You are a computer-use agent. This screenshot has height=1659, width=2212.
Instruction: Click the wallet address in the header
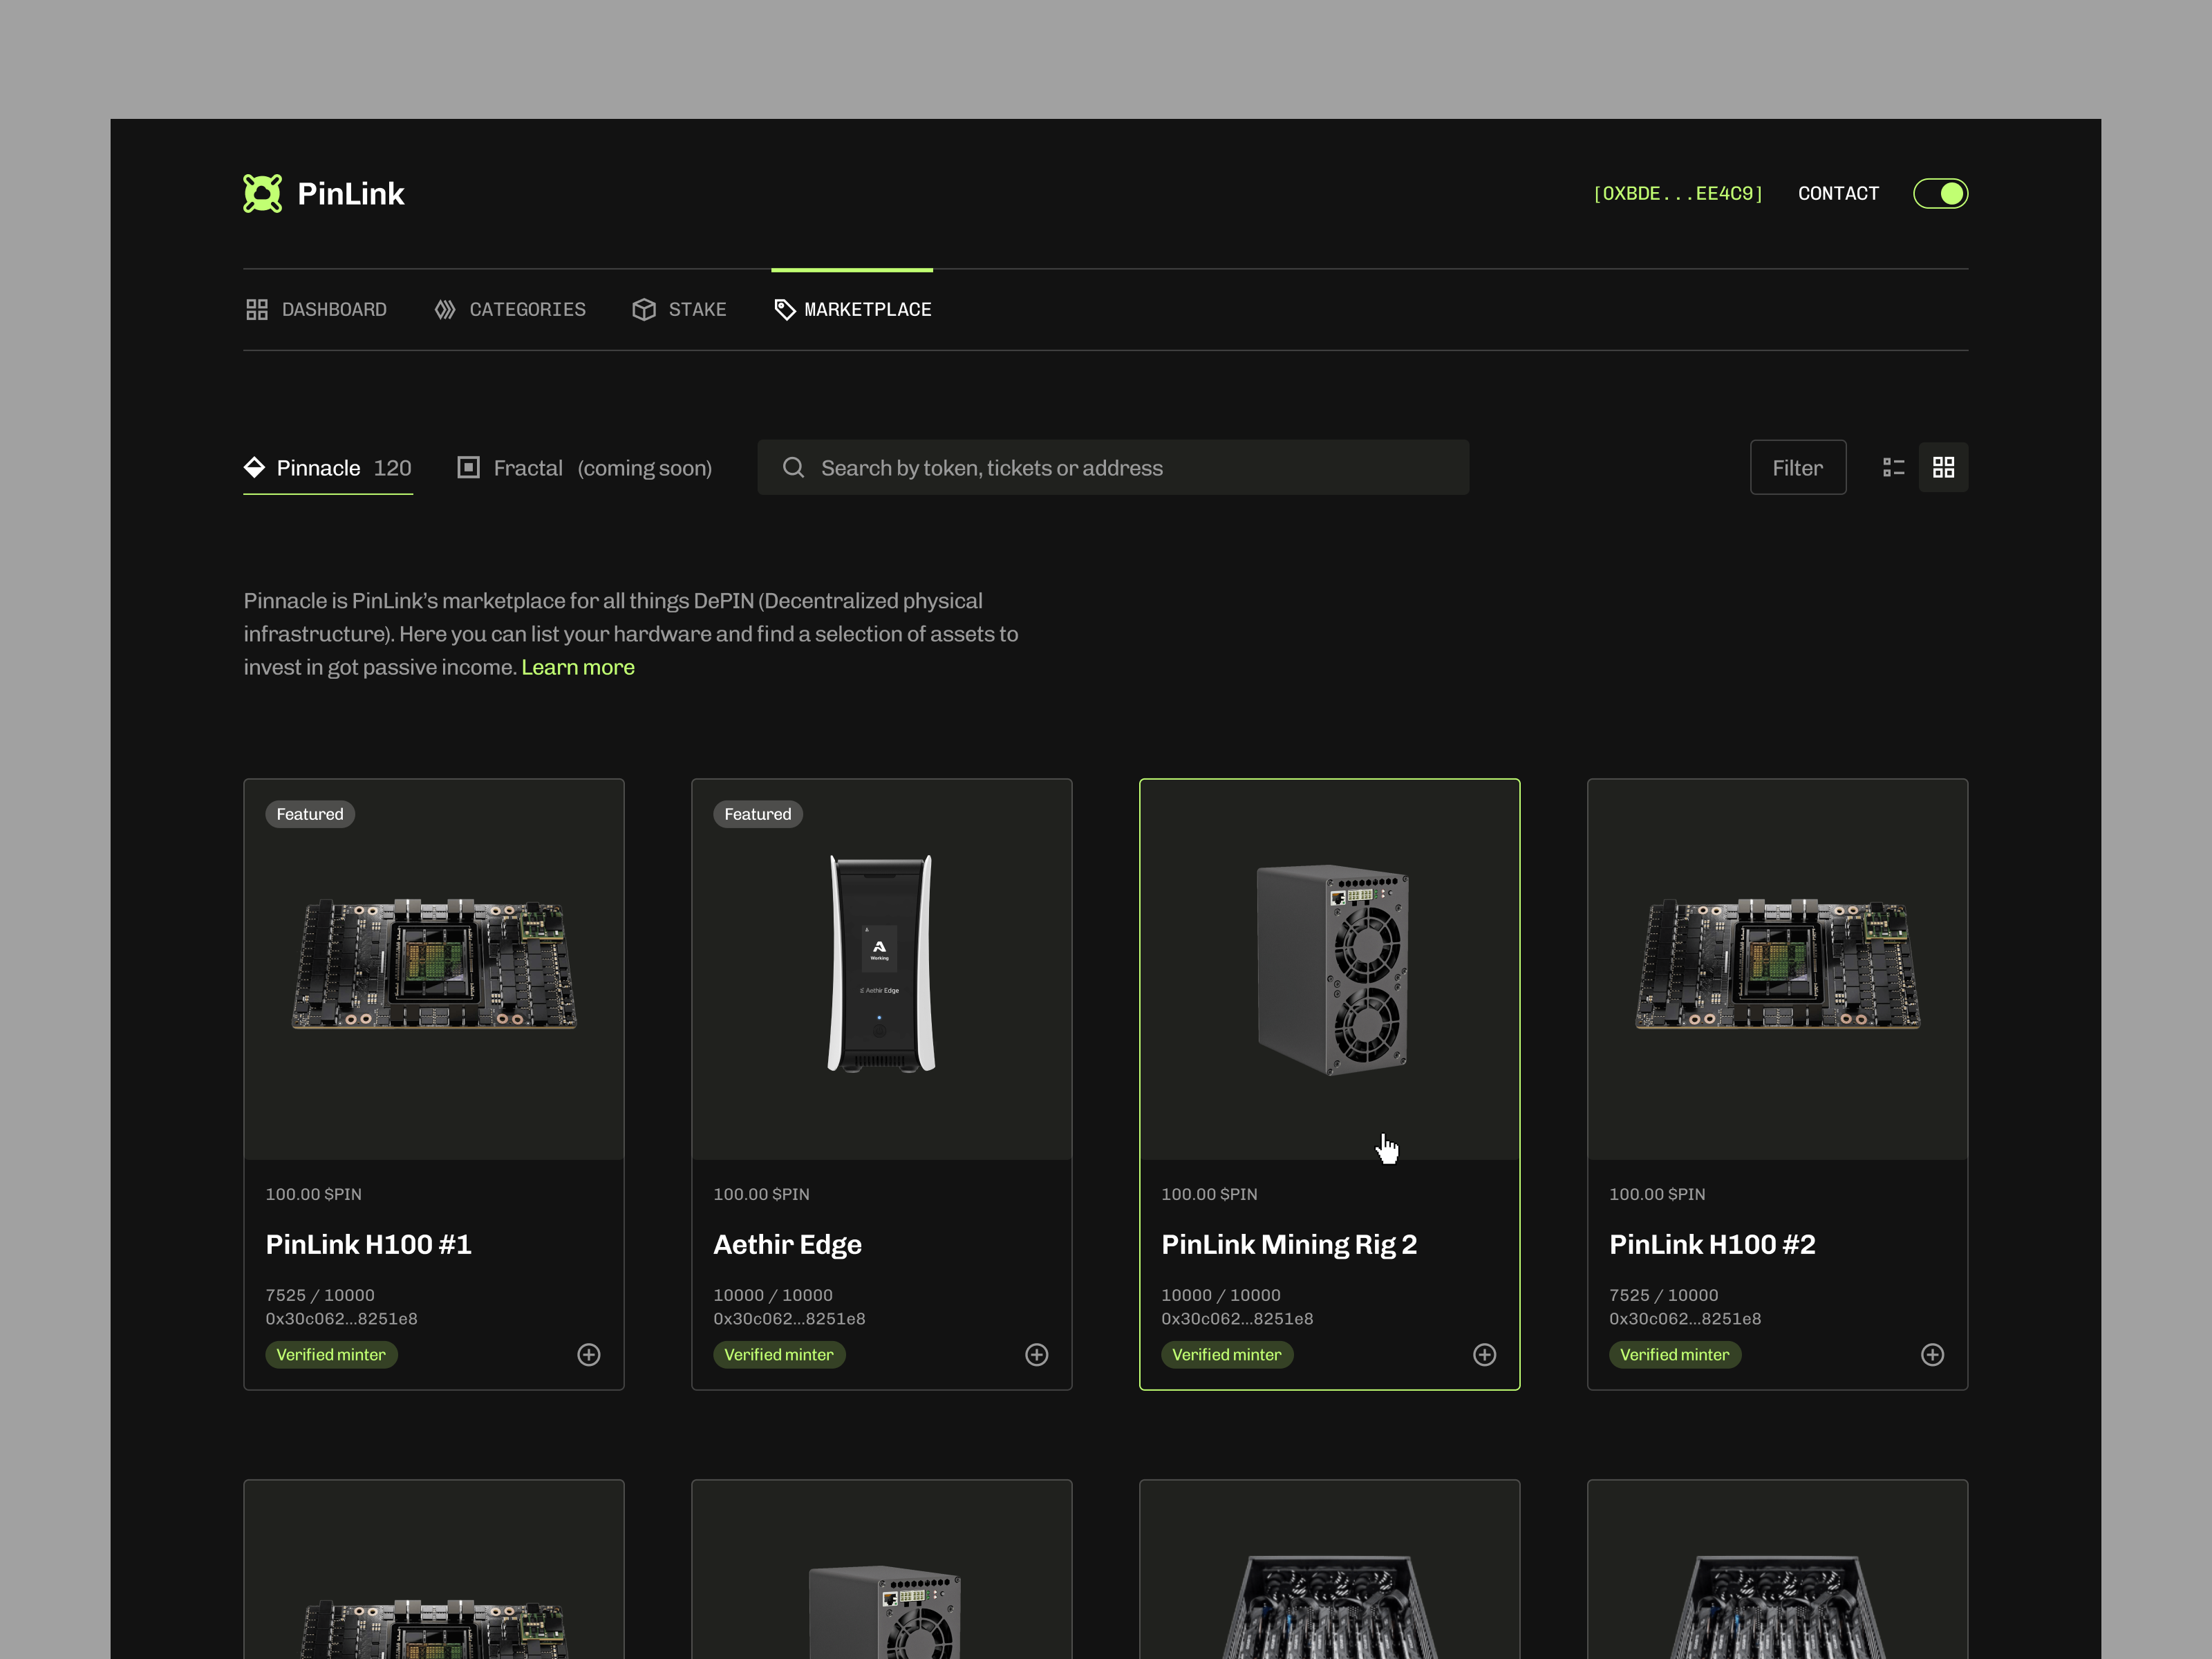[x=1678, y=192]
